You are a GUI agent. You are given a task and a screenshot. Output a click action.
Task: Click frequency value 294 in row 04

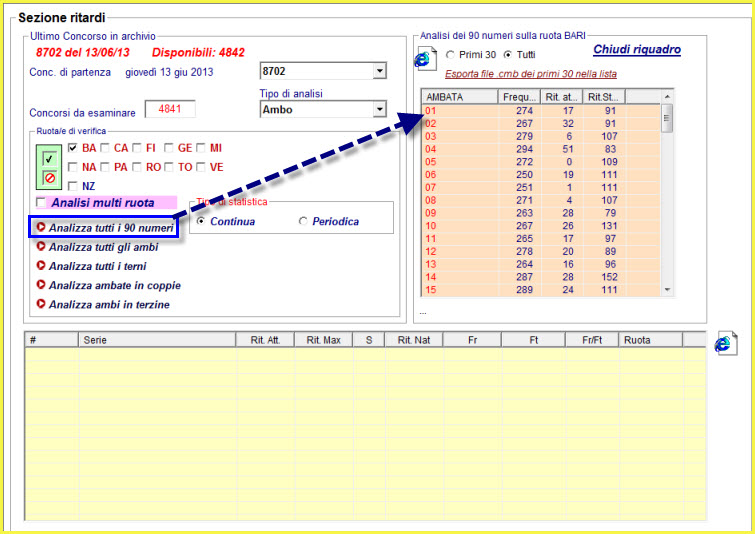click(x=524, y=149)
